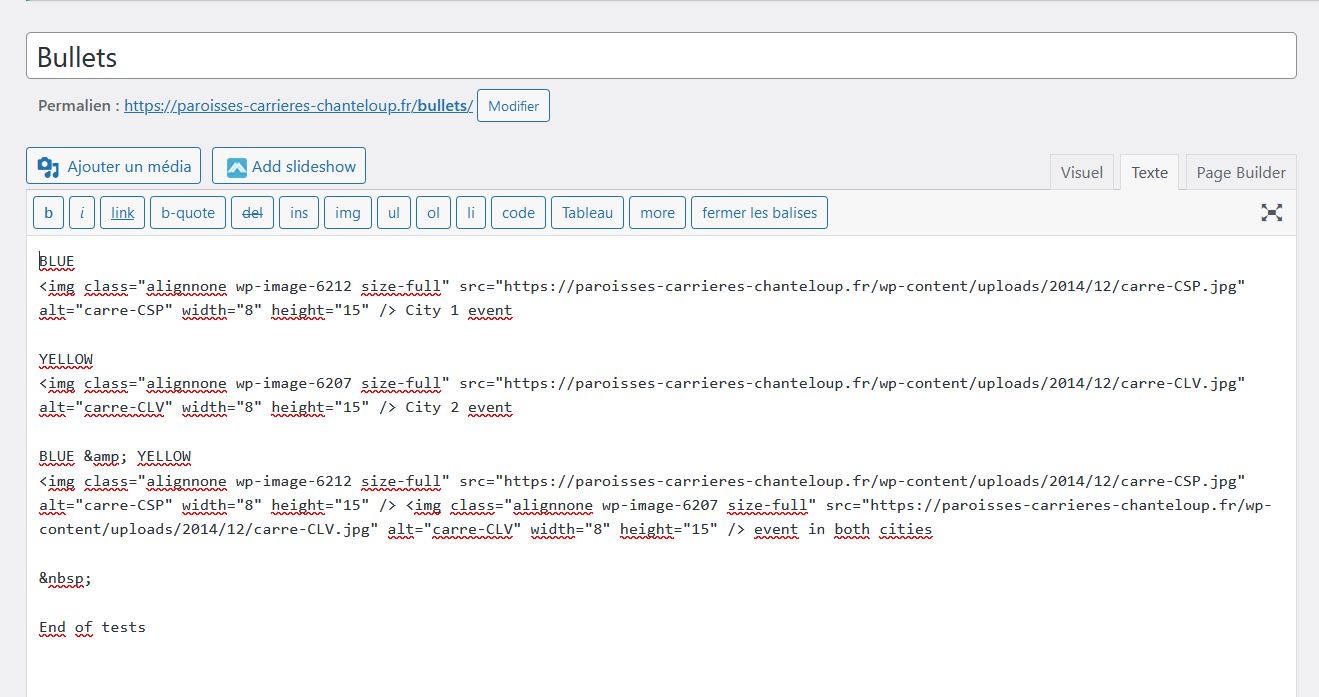Switch to the Texte editor tab

coord(1149,172)
